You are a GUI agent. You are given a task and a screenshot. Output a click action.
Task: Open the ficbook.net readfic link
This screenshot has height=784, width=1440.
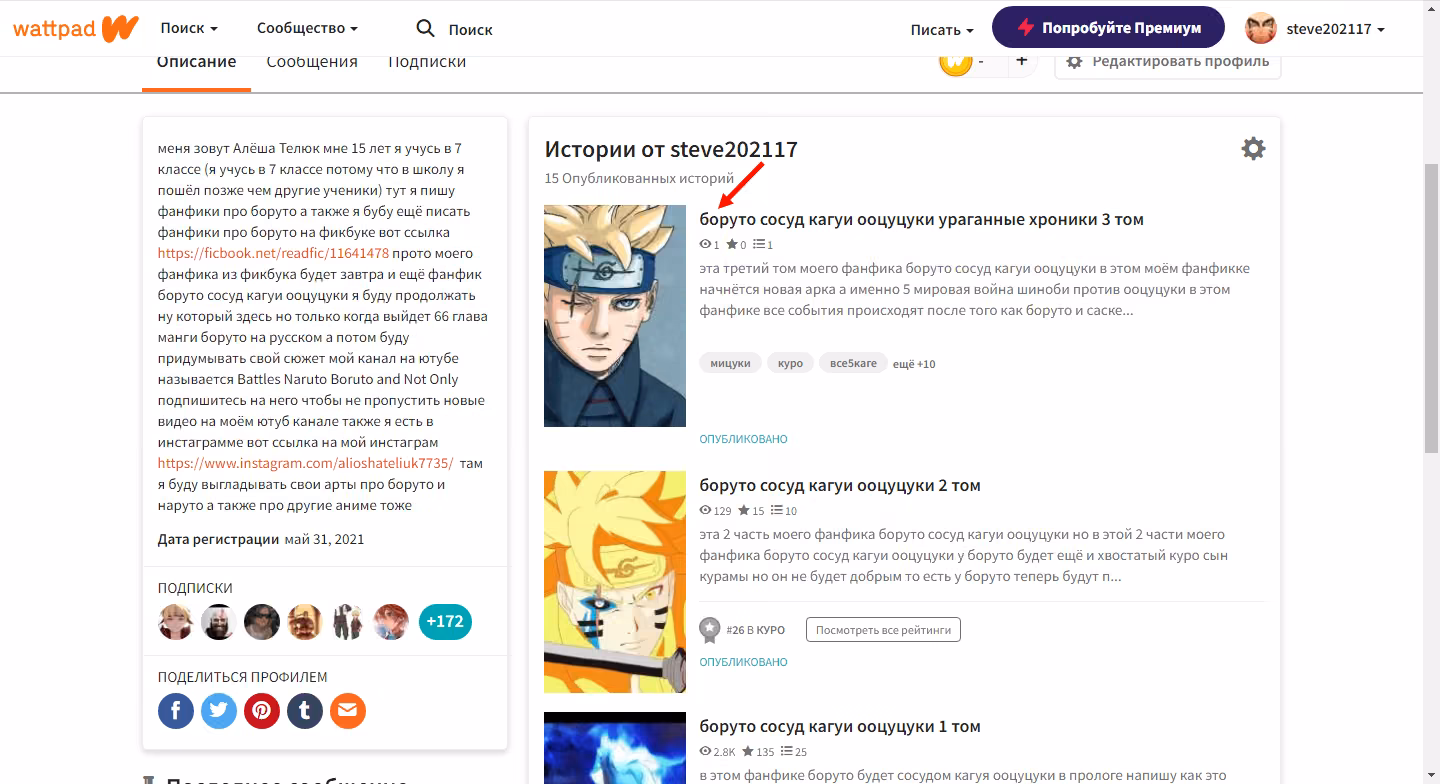click(x=273, y=253)
